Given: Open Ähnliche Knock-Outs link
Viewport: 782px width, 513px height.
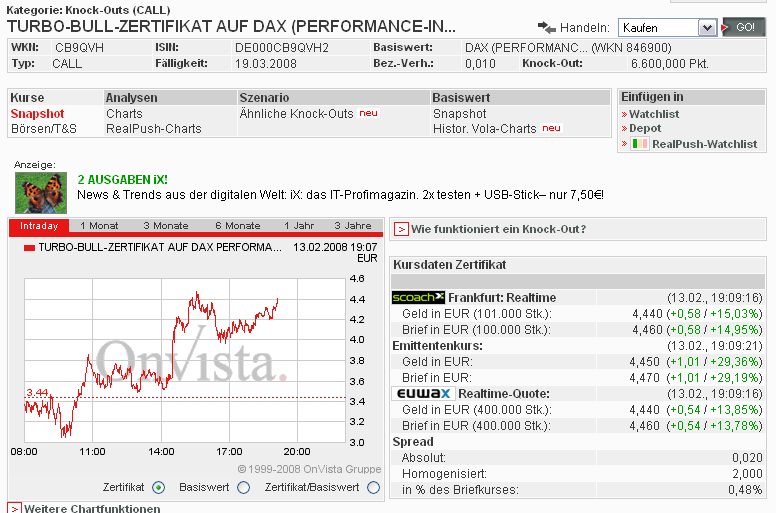Looking at the screenshot, I should (x=296, y=114).
